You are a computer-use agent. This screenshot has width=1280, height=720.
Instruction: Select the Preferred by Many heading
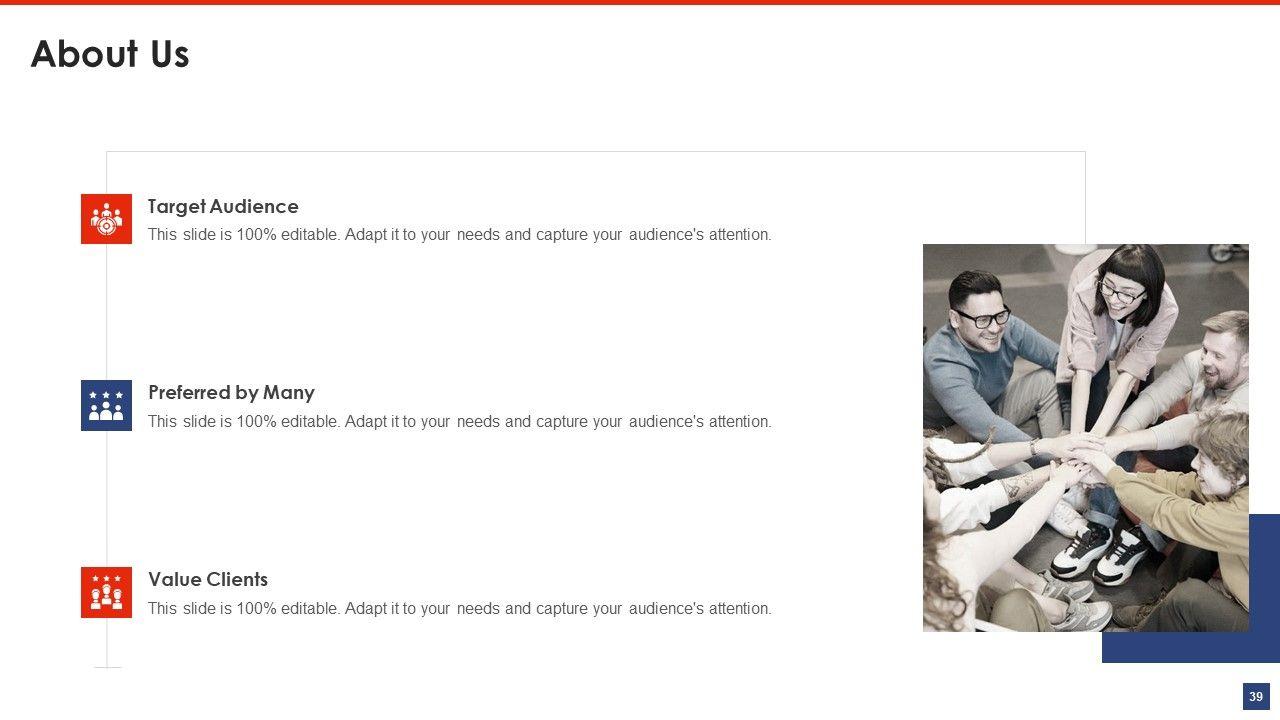tap(231, 393)
